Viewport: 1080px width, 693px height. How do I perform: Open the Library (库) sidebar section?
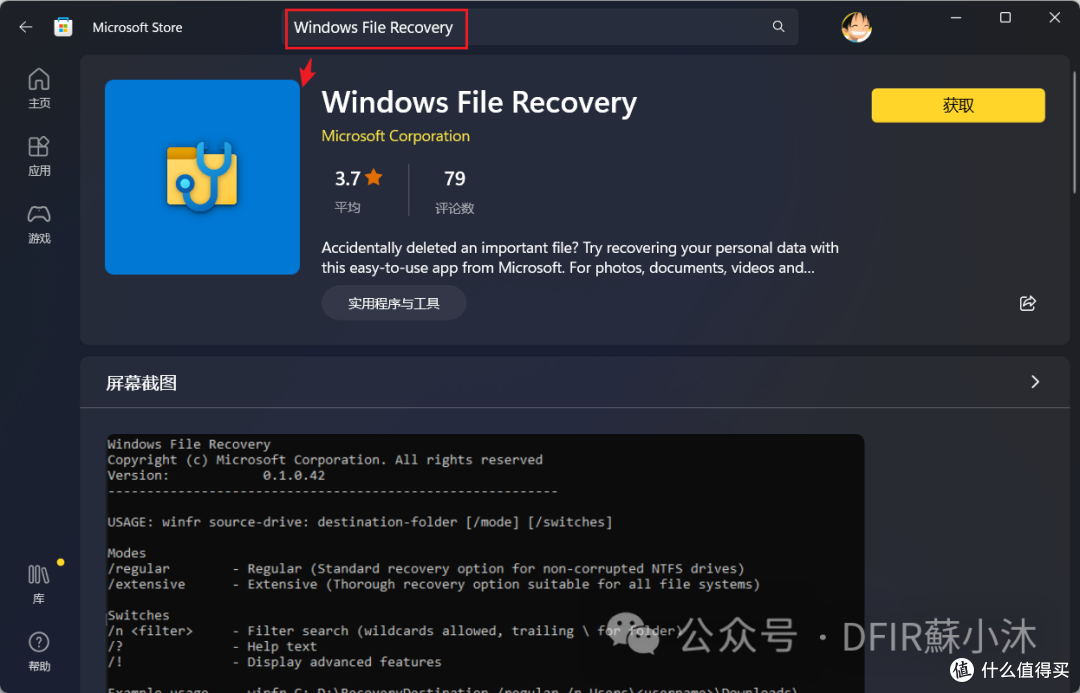(x=39, y=584)
